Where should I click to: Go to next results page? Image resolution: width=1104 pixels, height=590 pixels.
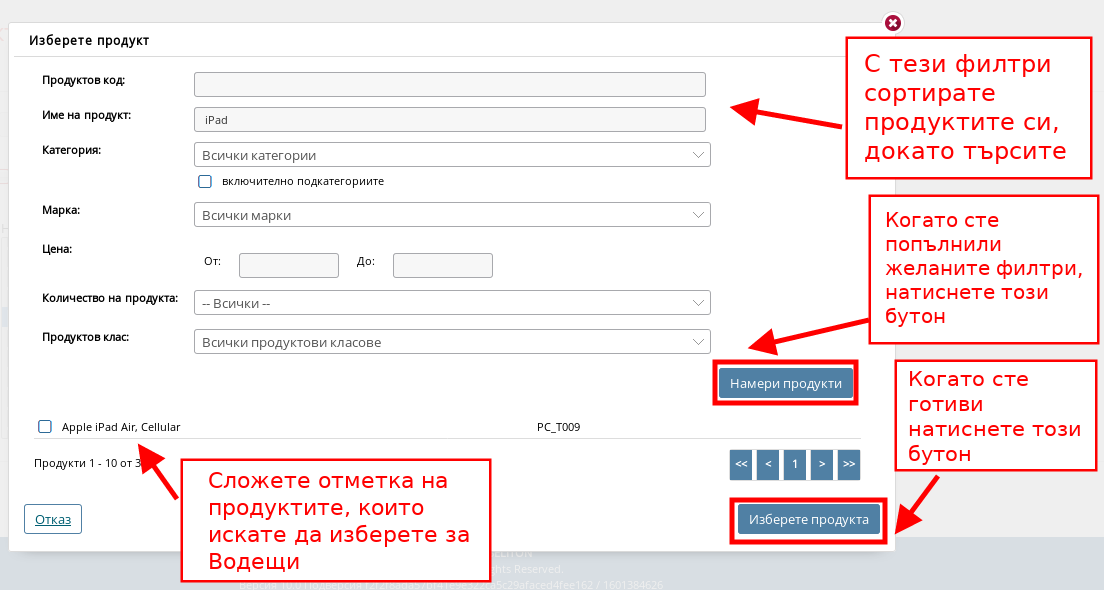coord(822,465)
